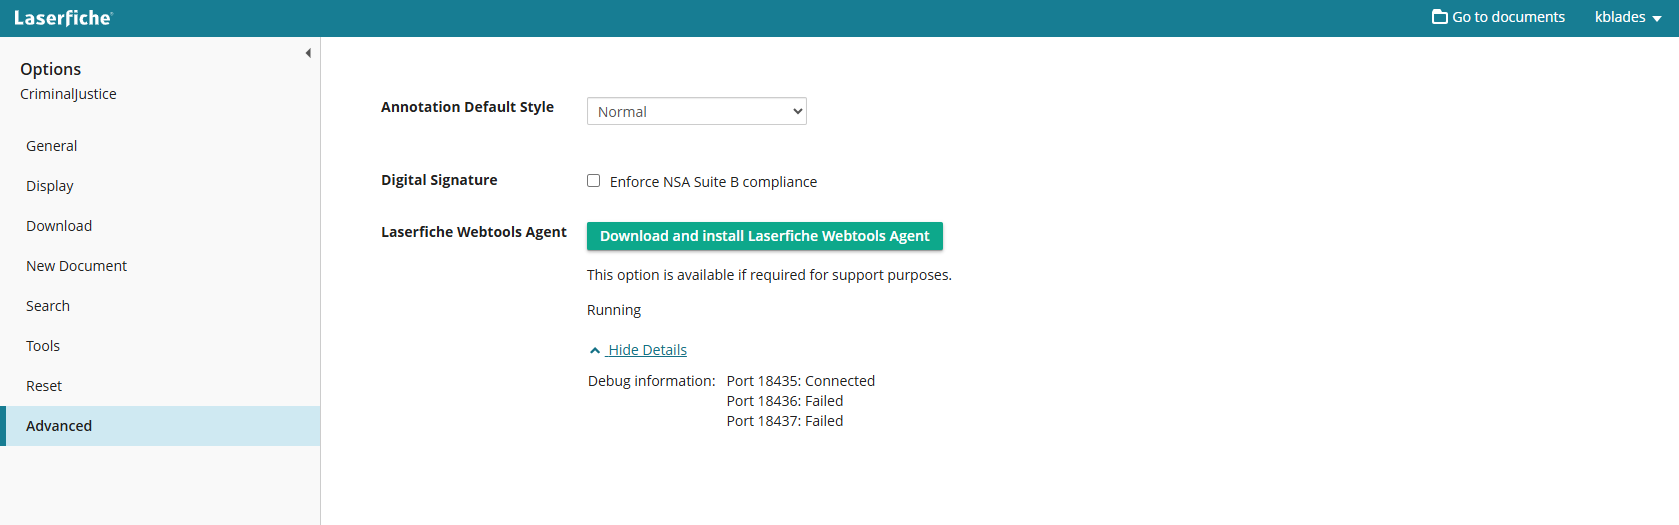Open the General options section

[52, 146]
